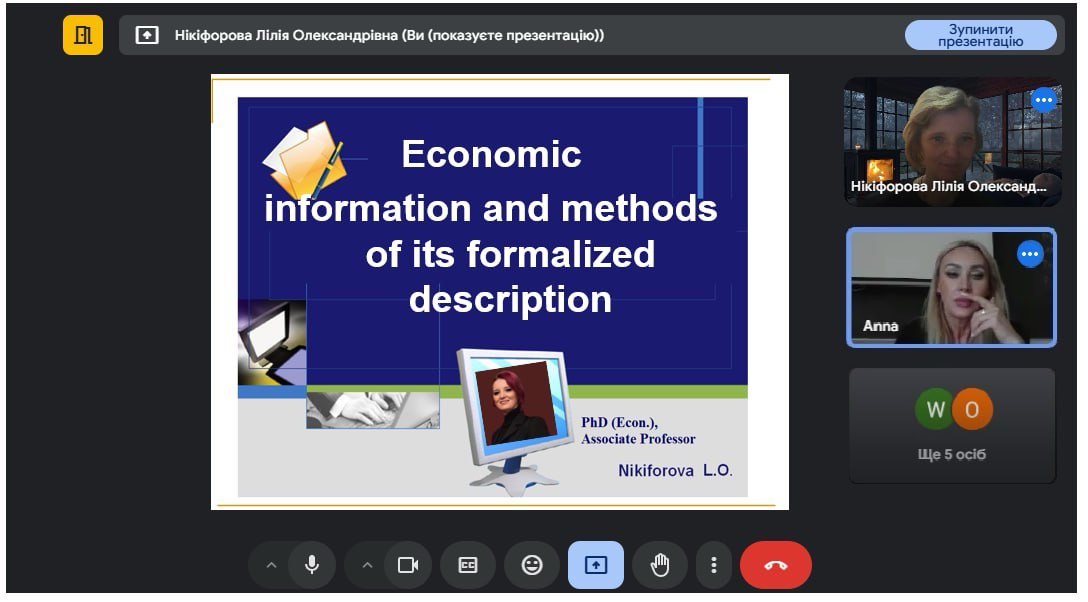Open the Ще 5 осіб participants tile

[952, 426]
